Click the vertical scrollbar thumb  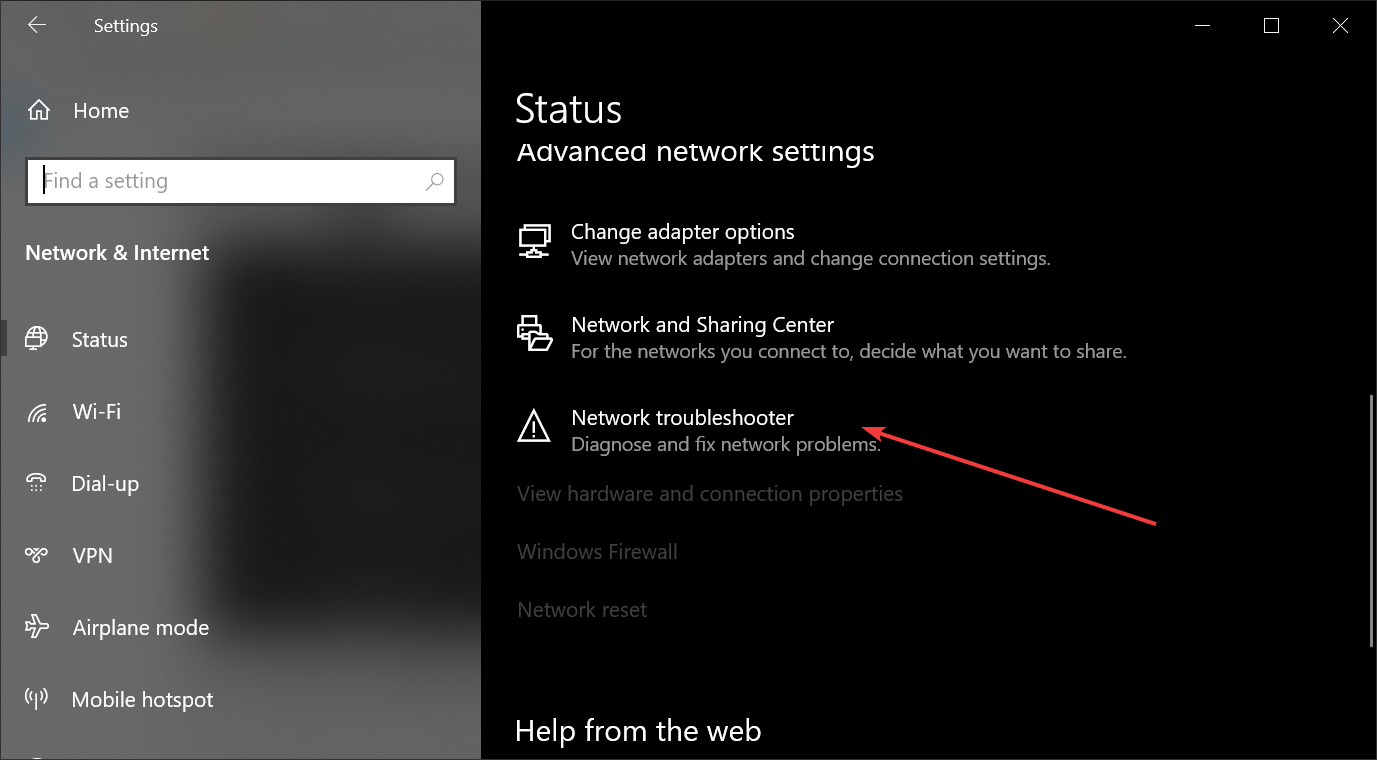tap(1371, 520)
